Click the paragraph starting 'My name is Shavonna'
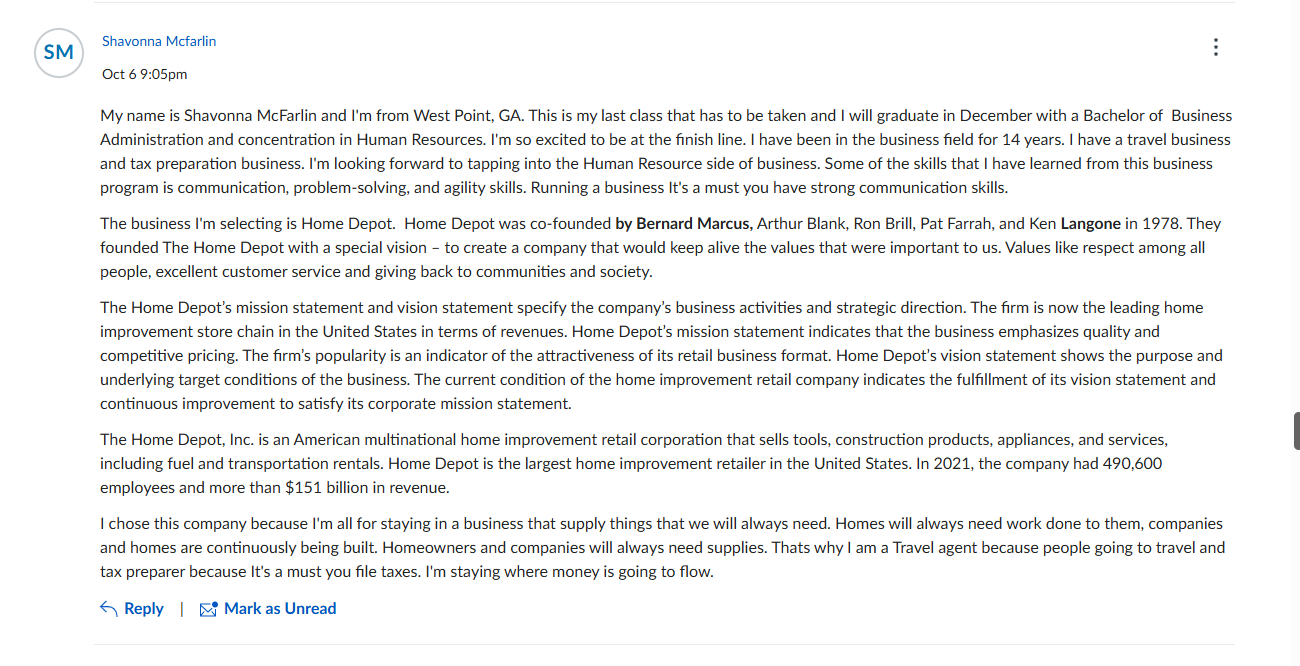 pyautogui.click(x=666, y=151)
